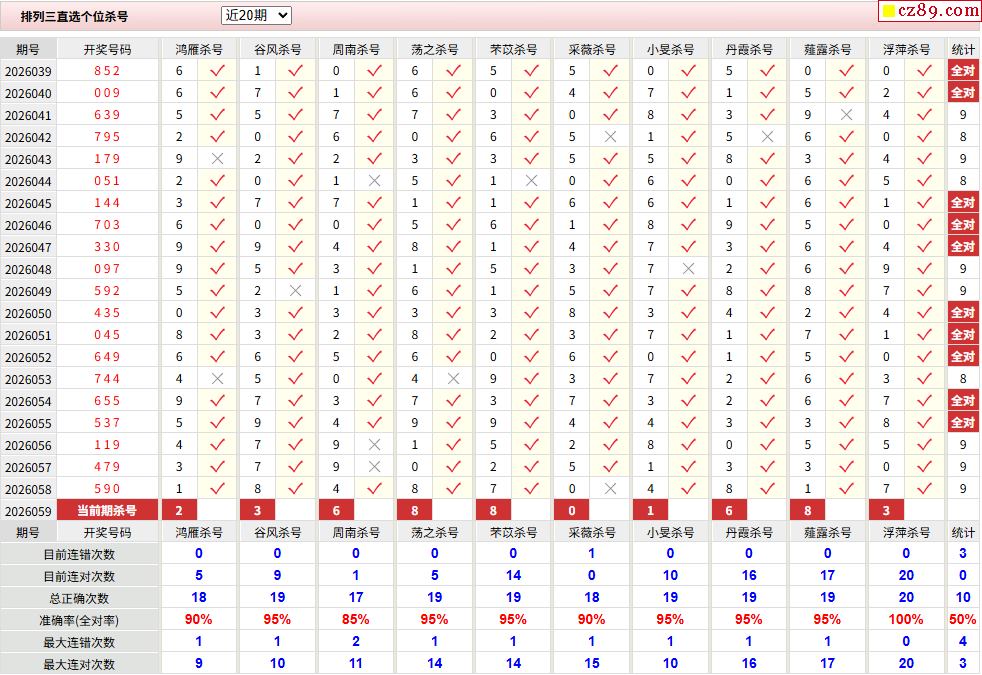Click the red check for 薤露杀号 in row 2026052
982x675 pixels.
click(x=846, y=357)
